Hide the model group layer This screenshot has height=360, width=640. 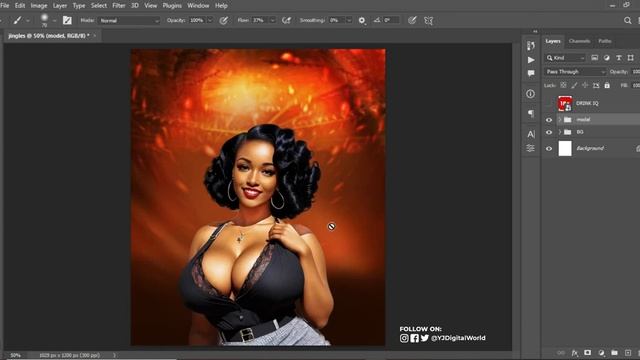549,120
